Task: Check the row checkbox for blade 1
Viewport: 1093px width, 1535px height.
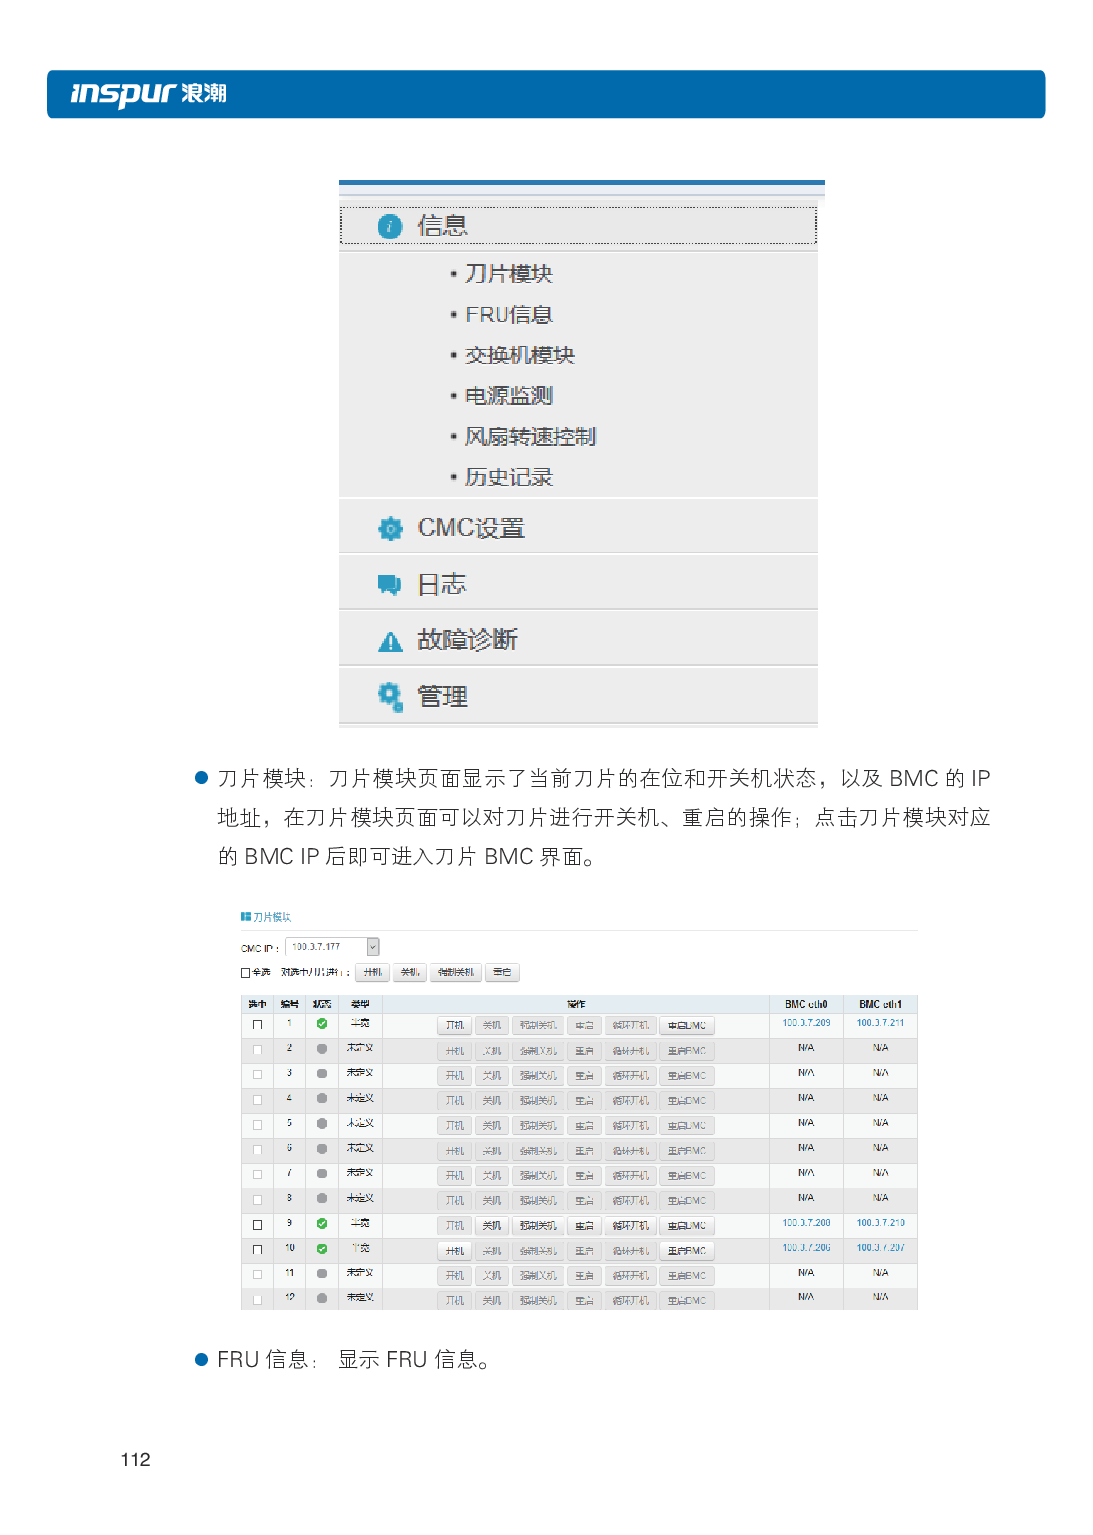Action: coord(255,1025)
